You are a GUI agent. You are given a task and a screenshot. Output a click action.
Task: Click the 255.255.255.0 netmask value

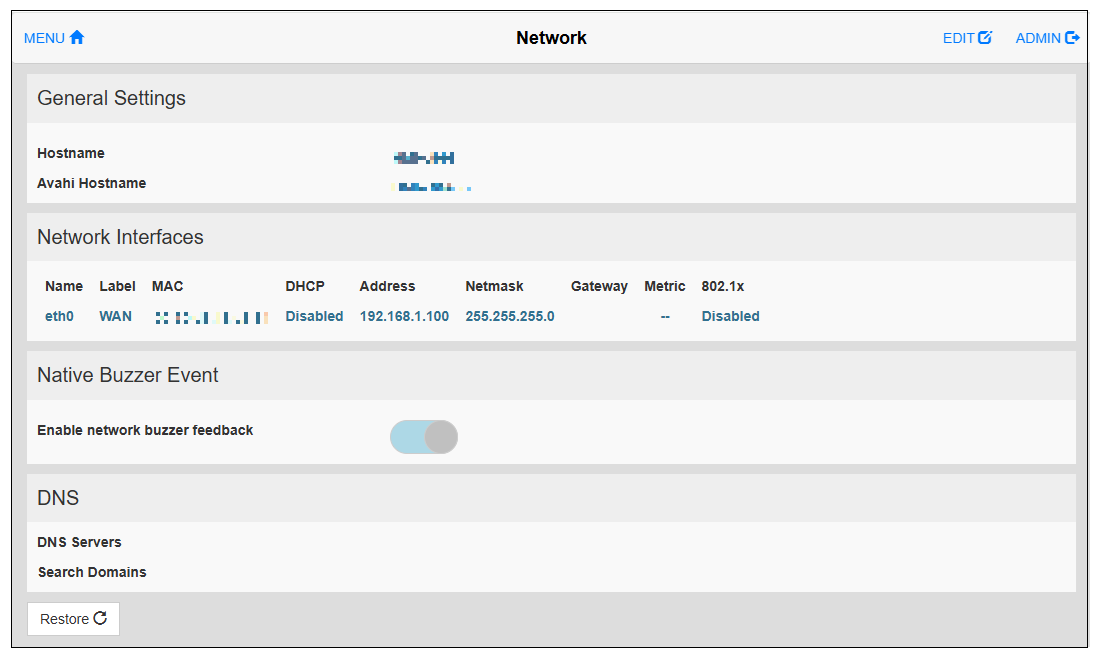510,316
